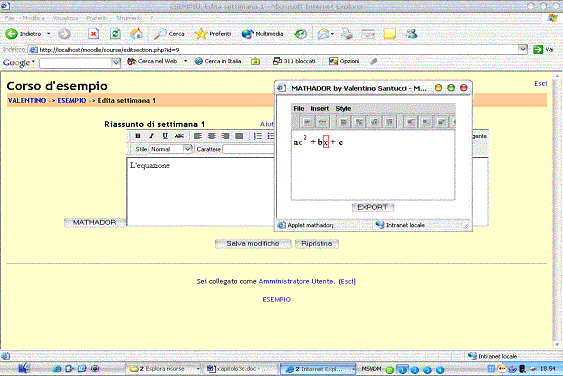Click the highlighter pencil icon on Google toolbar
Image resolution: width=563 pixels, height=376 pixels.
(x=374, y=61)
